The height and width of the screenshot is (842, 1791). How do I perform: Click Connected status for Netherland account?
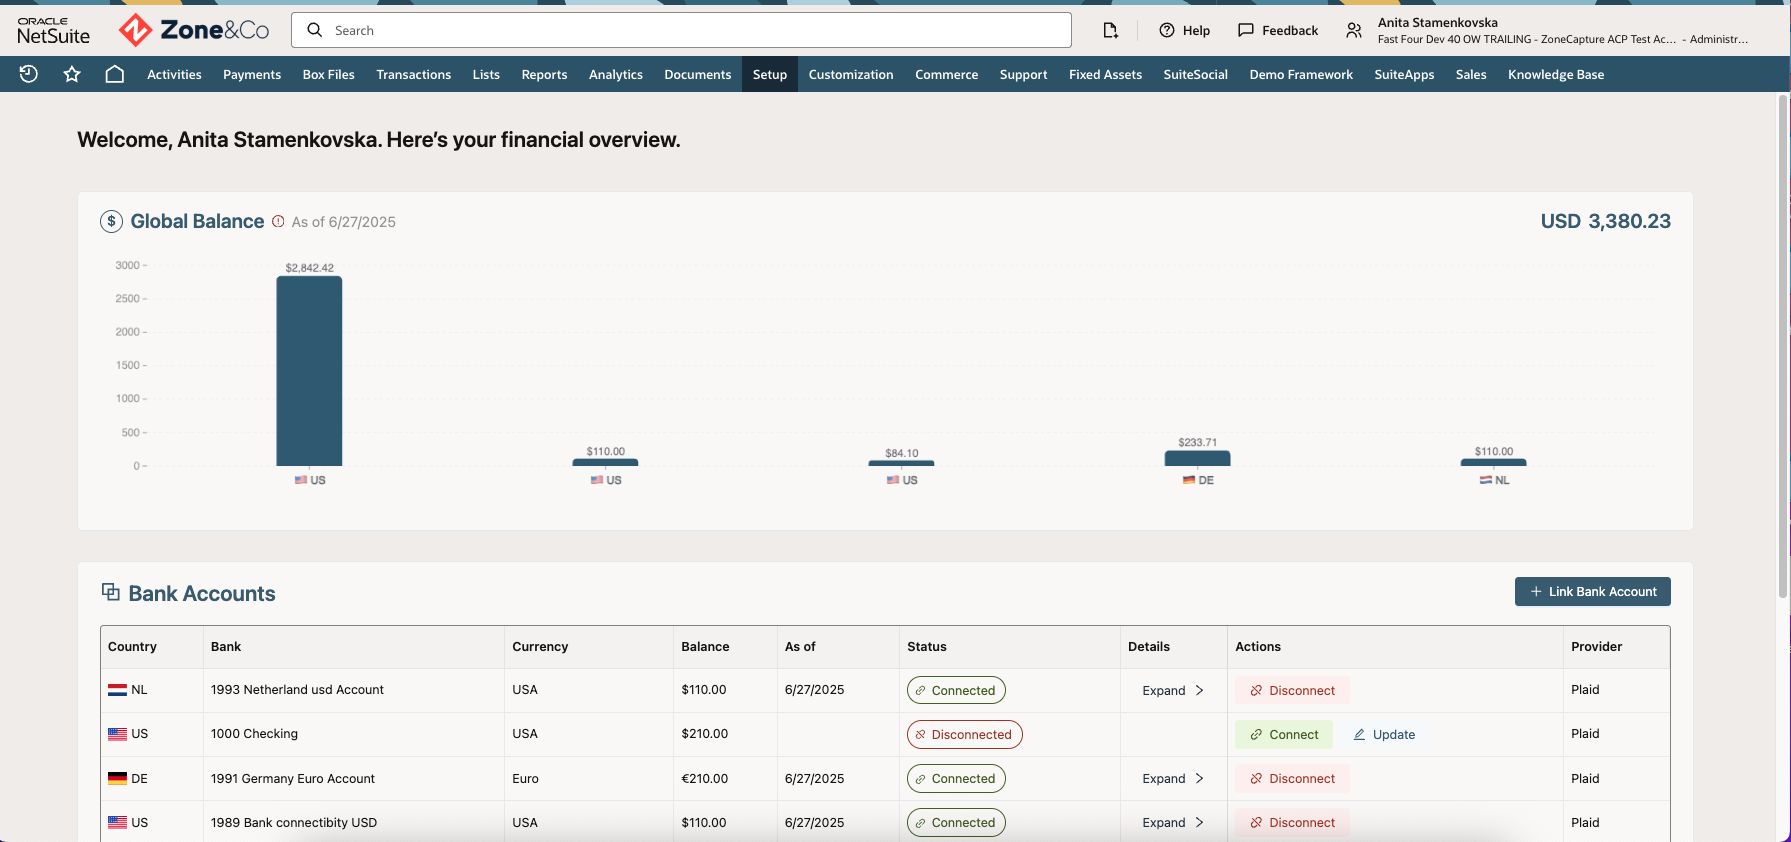tap(956, 690)
